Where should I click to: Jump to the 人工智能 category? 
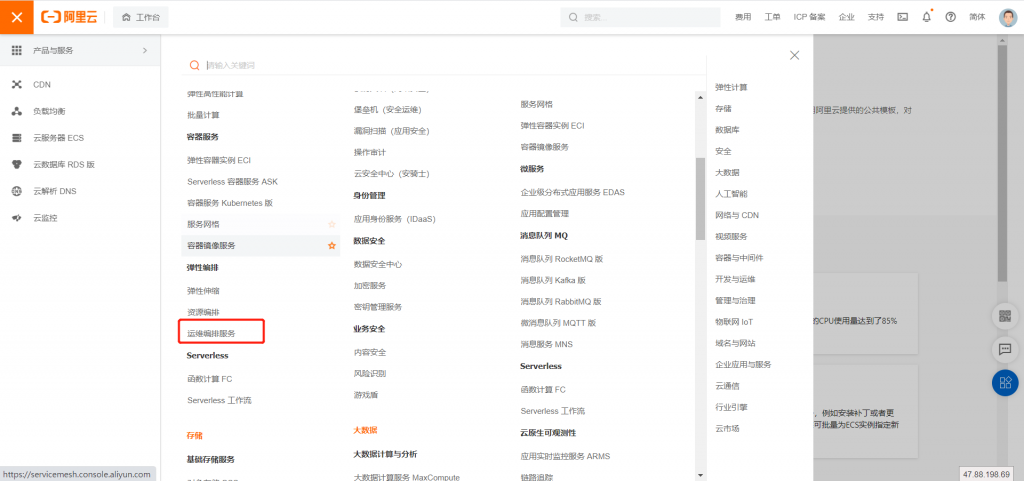[731, 194]
